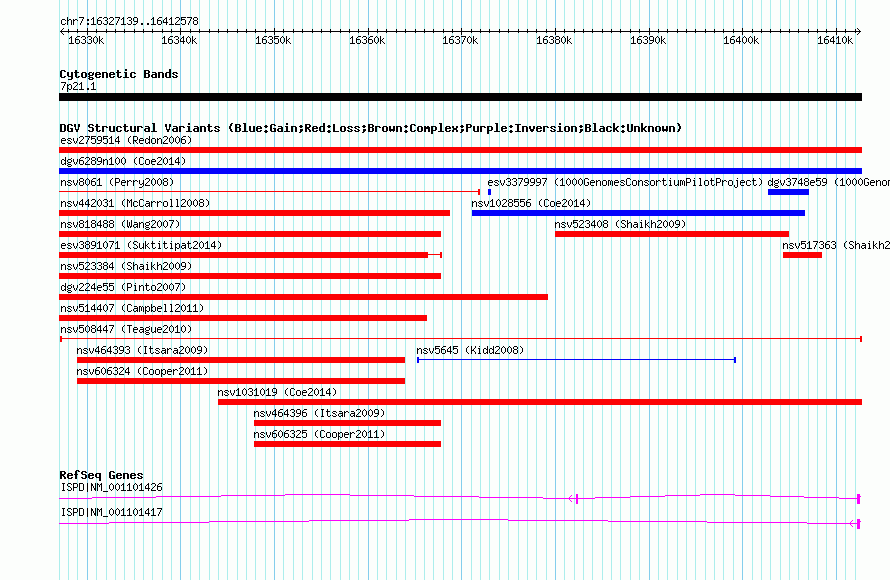Click nsv818488 (Wang2007) label
Screen dimensions: 890x580
(120, 224)
